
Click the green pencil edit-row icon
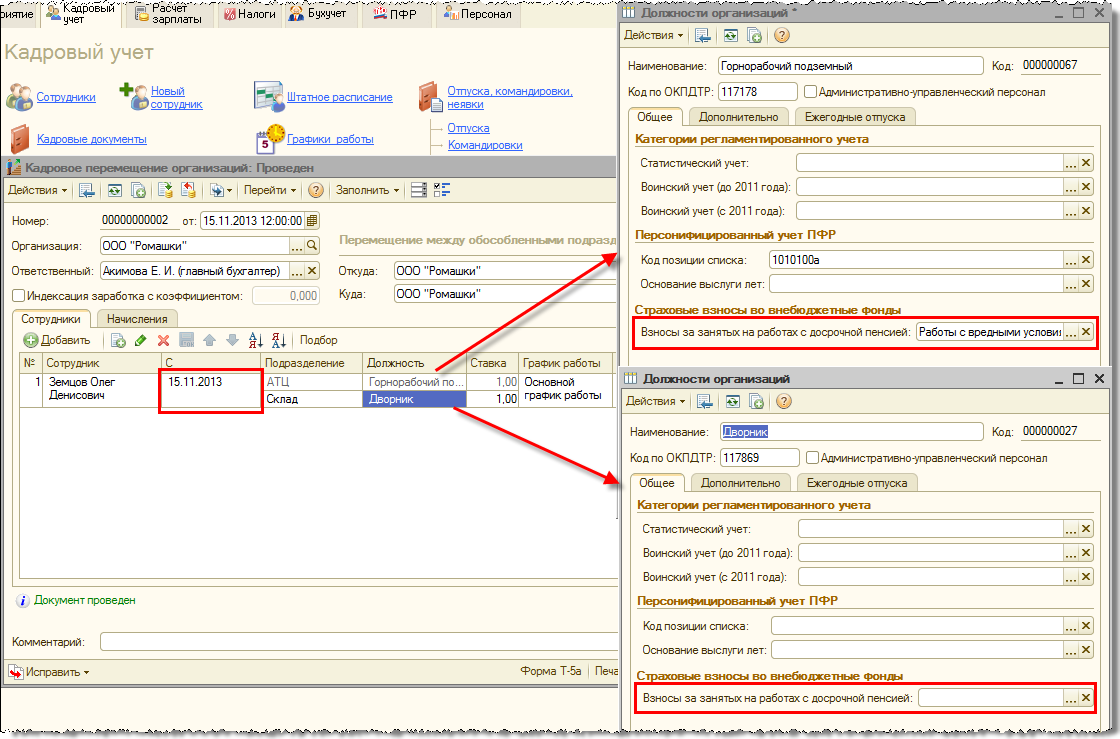(x=141, y=341)
